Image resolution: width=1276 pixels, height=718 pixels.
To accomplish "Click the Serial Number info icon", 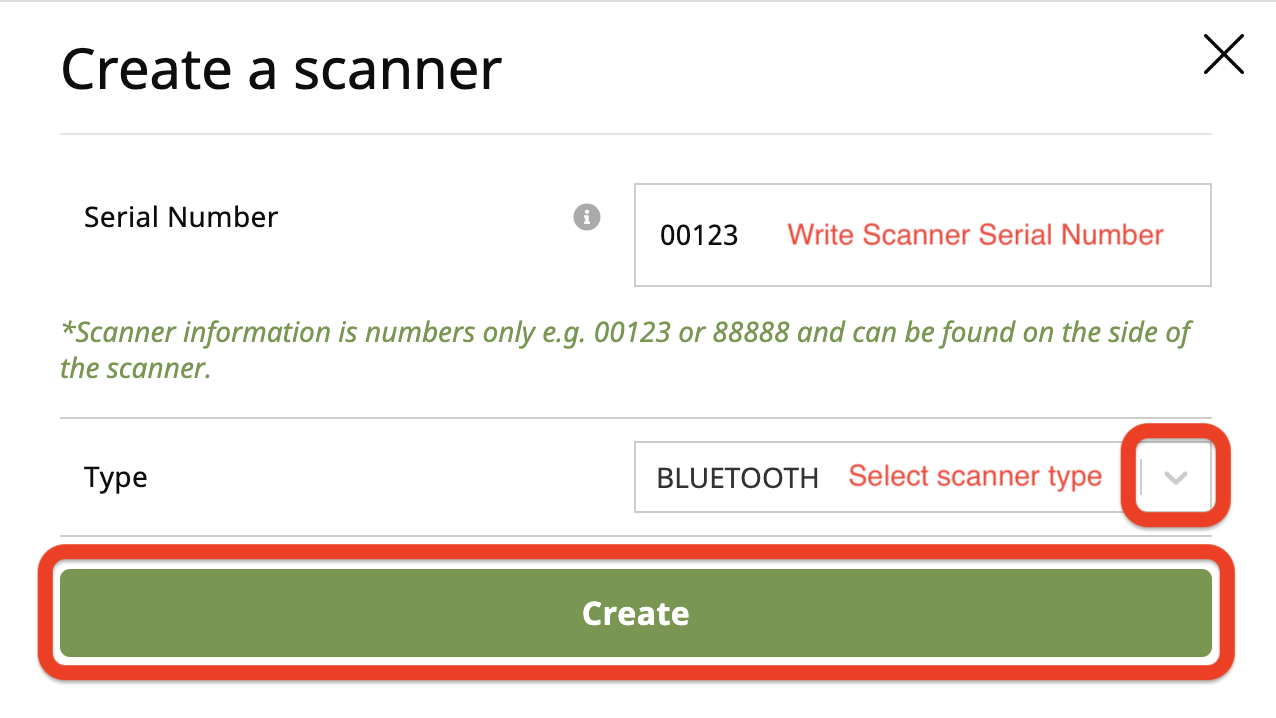I will point(587,217).
